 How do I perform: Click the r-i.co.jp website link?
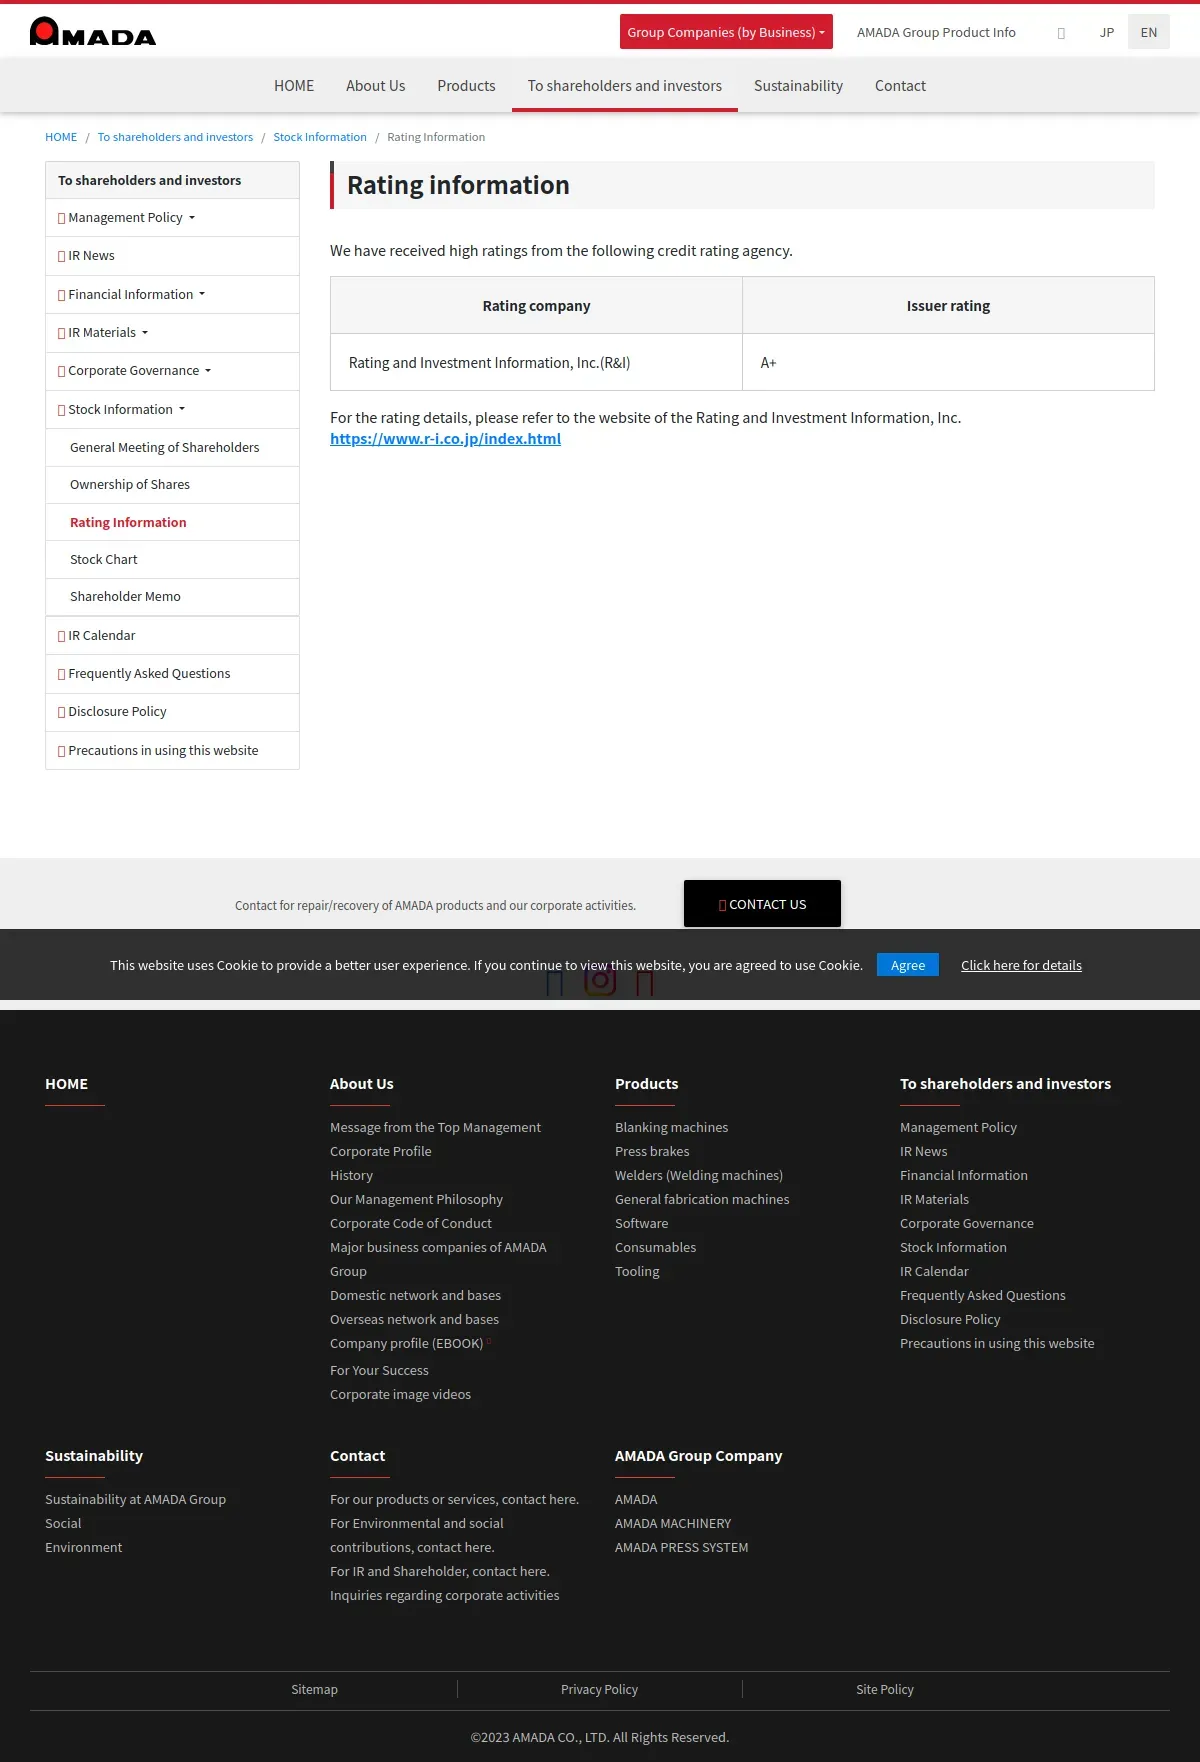(x=445, y=439)
